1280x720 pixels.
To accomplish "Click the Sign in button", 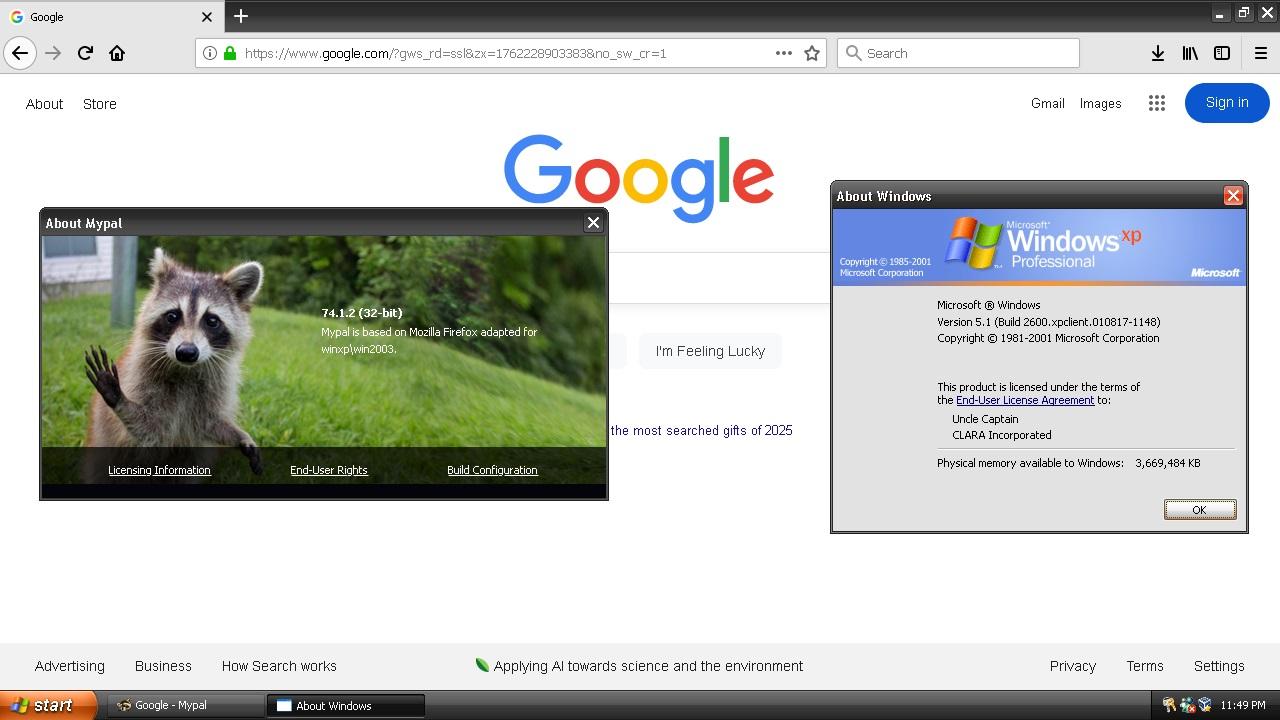I will (x=1226, y=103).
